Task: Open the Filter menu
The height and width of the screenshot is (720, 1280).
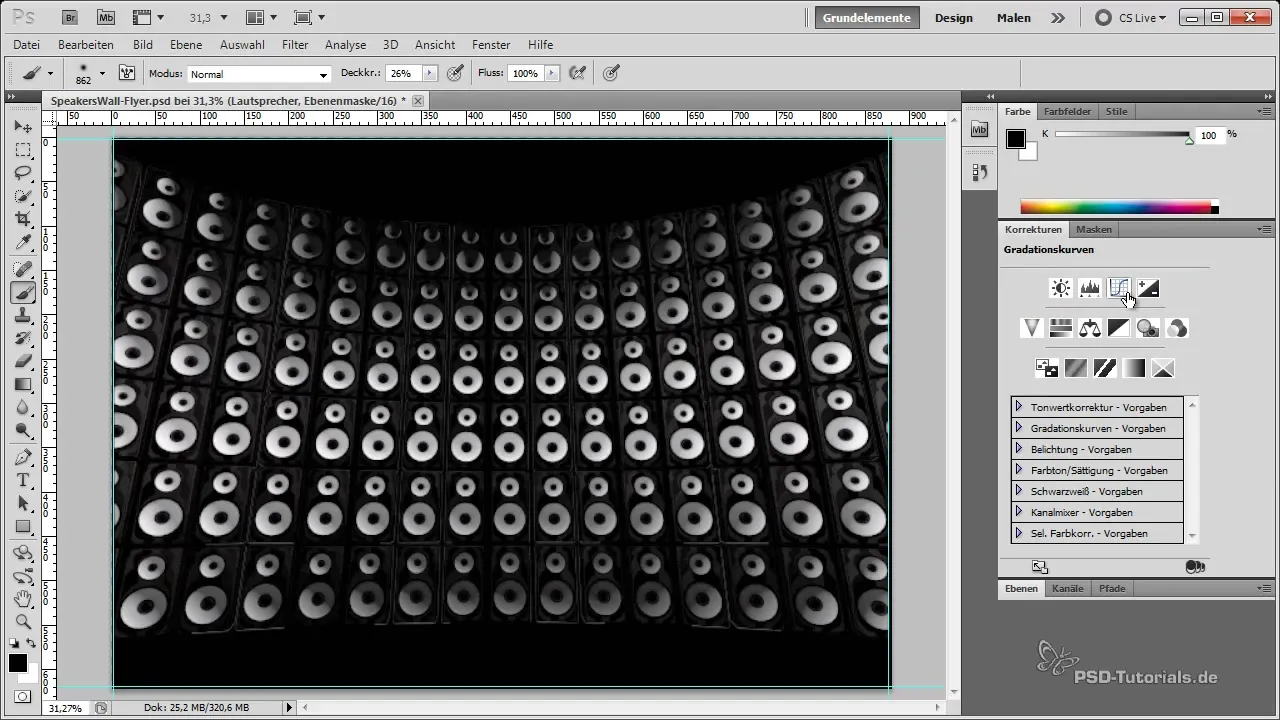Action: (295, 45)
